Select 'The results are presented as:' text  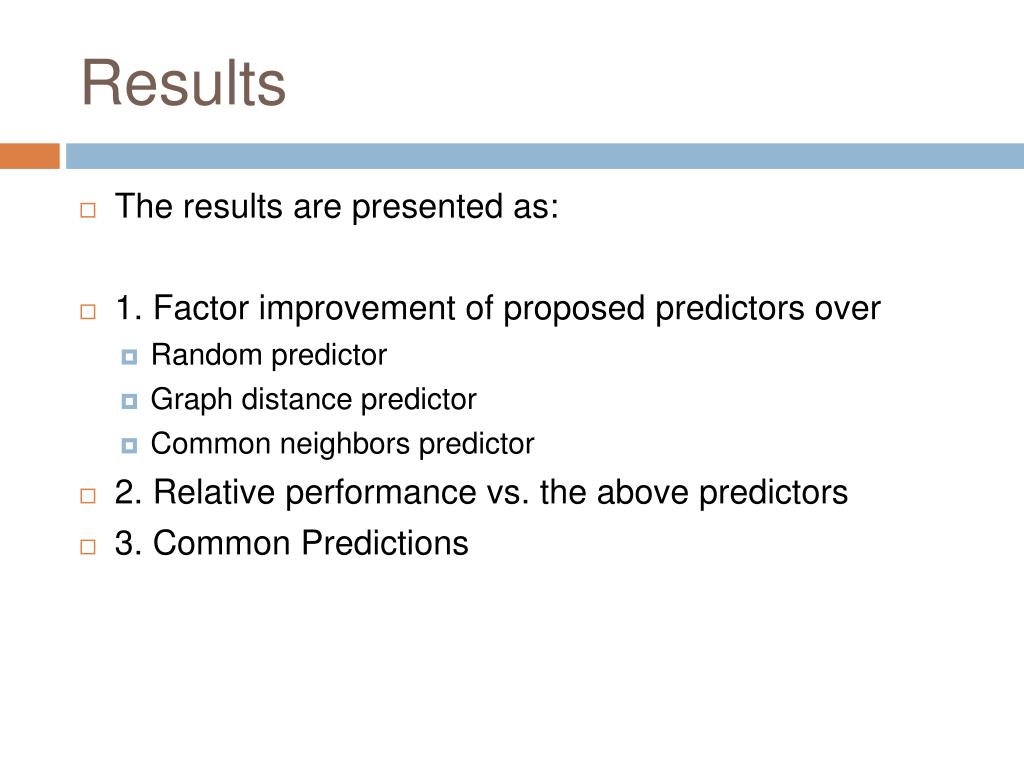337,206
